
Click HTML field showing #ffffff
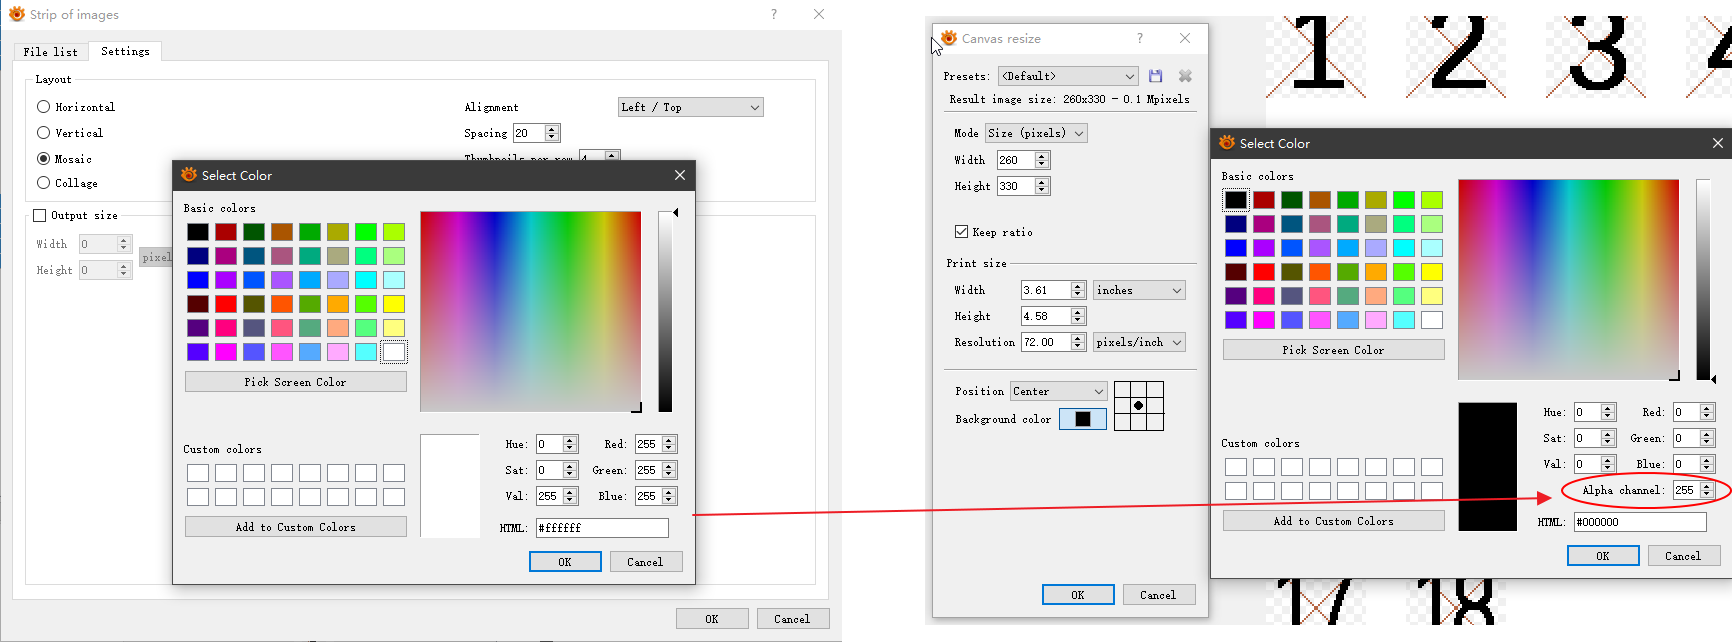(602, 528)
